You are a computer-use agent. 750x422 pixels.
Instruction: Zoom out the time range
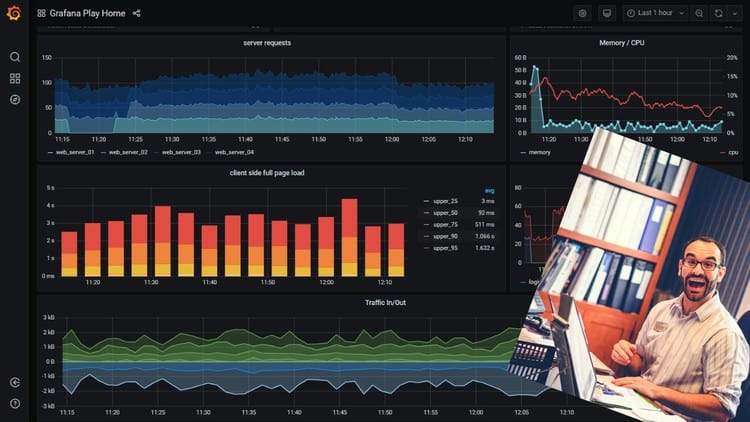point(699,14)
